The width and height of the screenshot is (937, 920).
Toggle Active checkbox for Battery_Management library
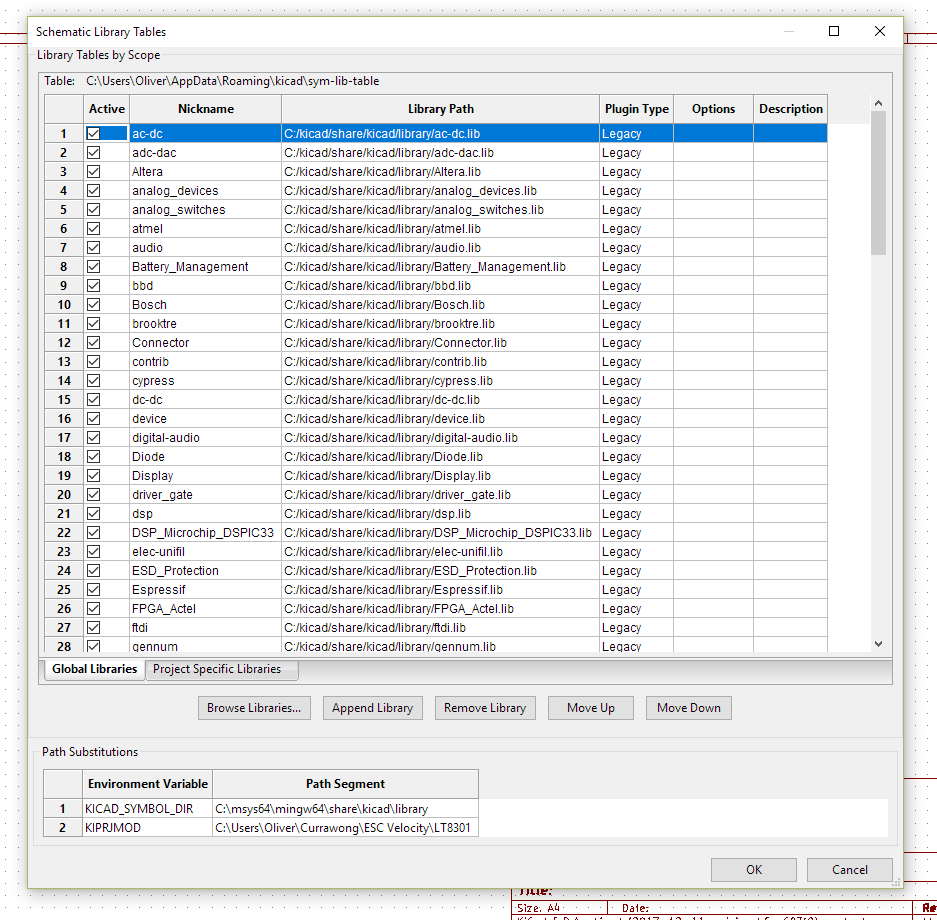pos(94,267)
